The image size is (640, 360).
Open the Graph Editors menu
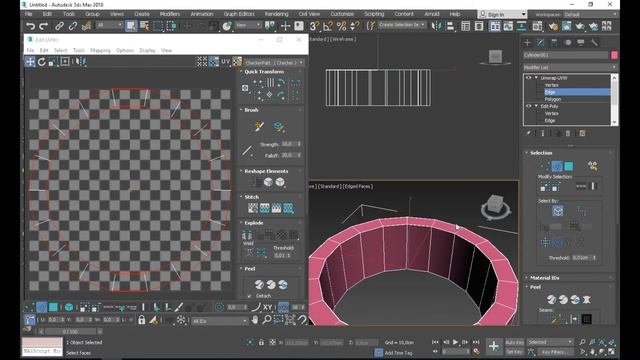[239, 14]
